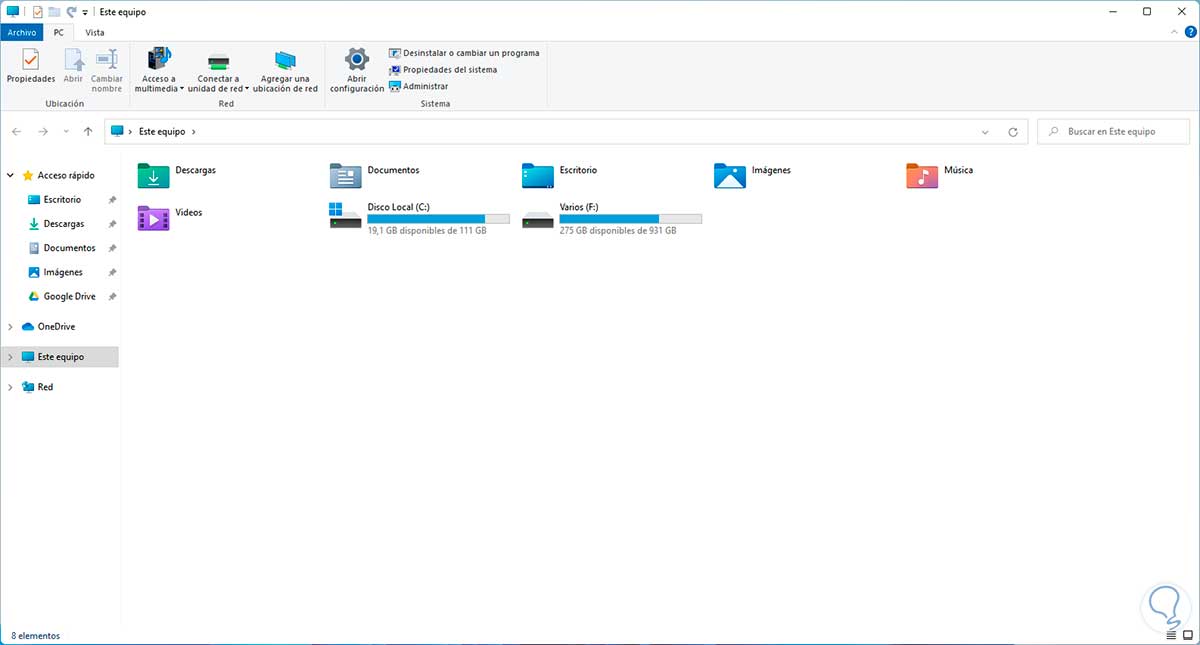Switch to details view in status bar
Viewport: 1200px width, 645px height.
coord(1172,635)
